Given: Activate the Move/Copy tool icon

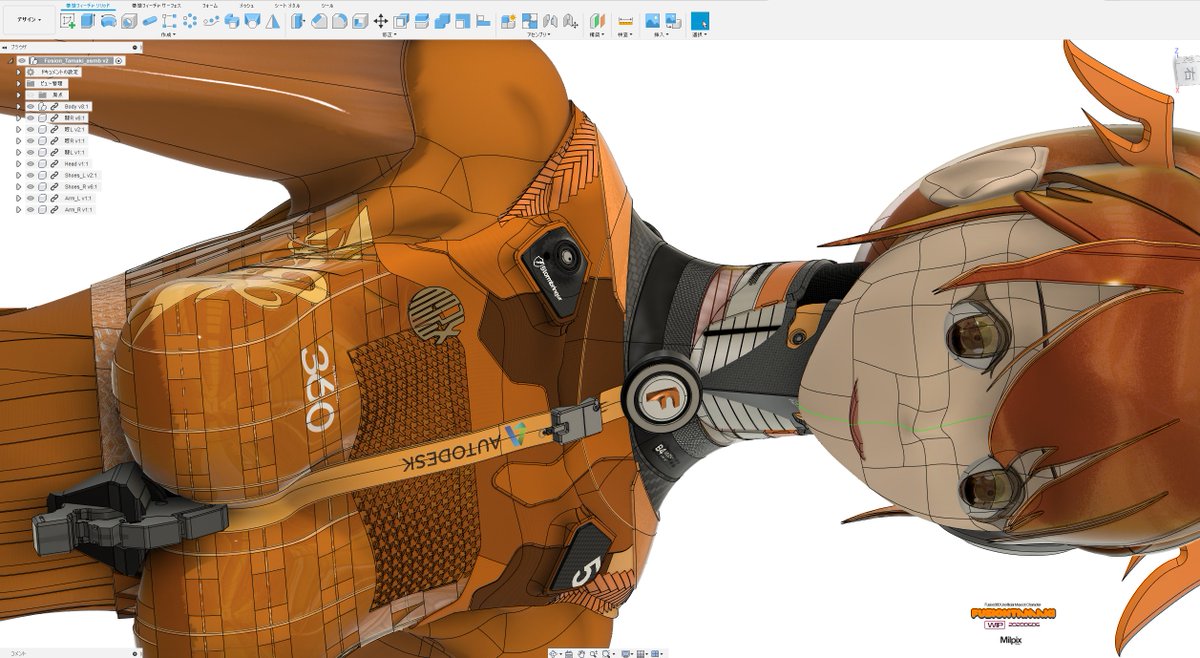Looking at the screenshot, I should coord(380,21).
